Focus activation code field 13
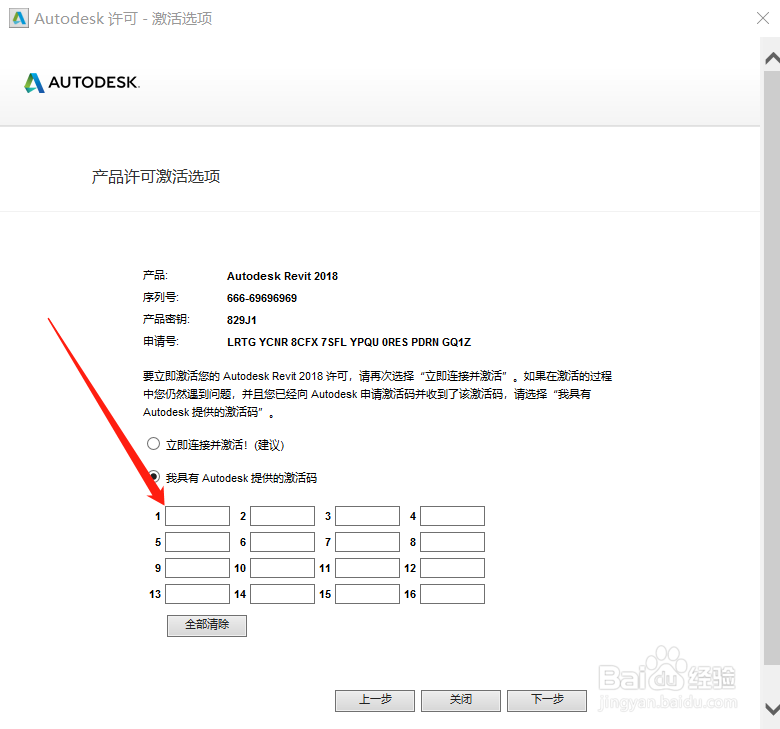This screenshot has height=729, width=780. coord(197,594)
